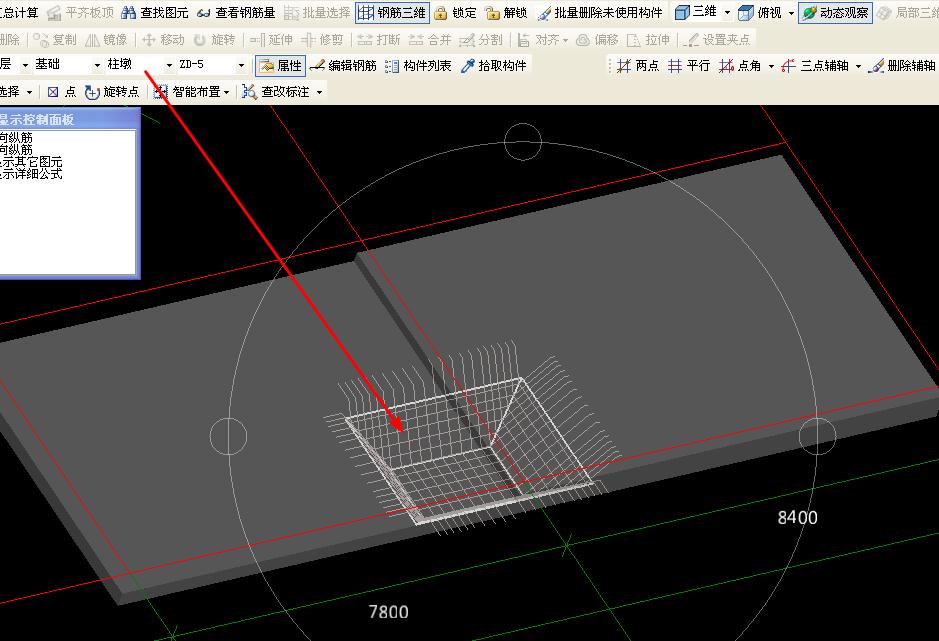Viewport: 939px width, 641px height.
Task: Open dropdown arrow next to 俯视
Action: click(x=790, y=13)
